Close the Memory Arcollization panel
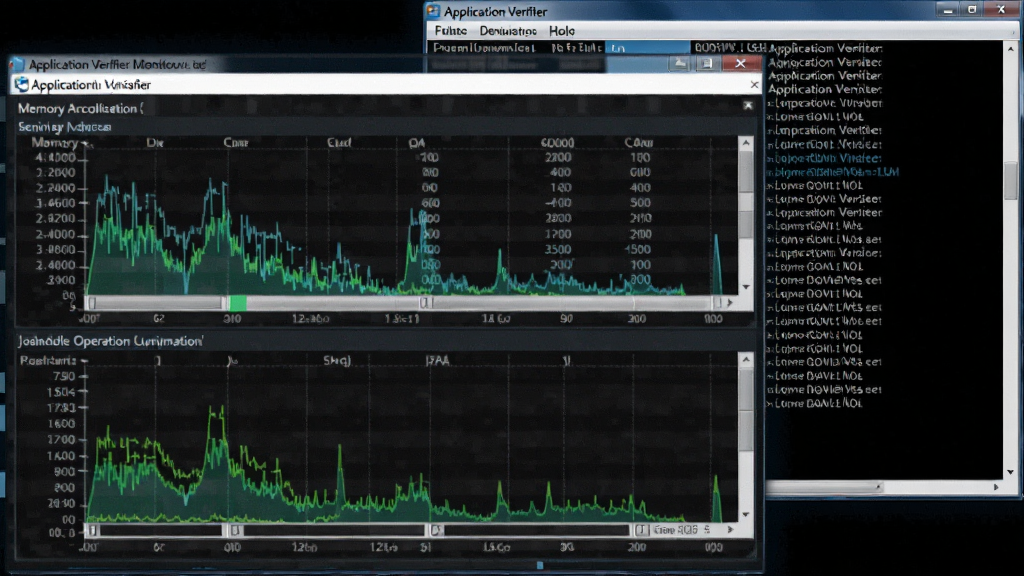The width and height of the screenshot is (1024, 576). (748, 105)
